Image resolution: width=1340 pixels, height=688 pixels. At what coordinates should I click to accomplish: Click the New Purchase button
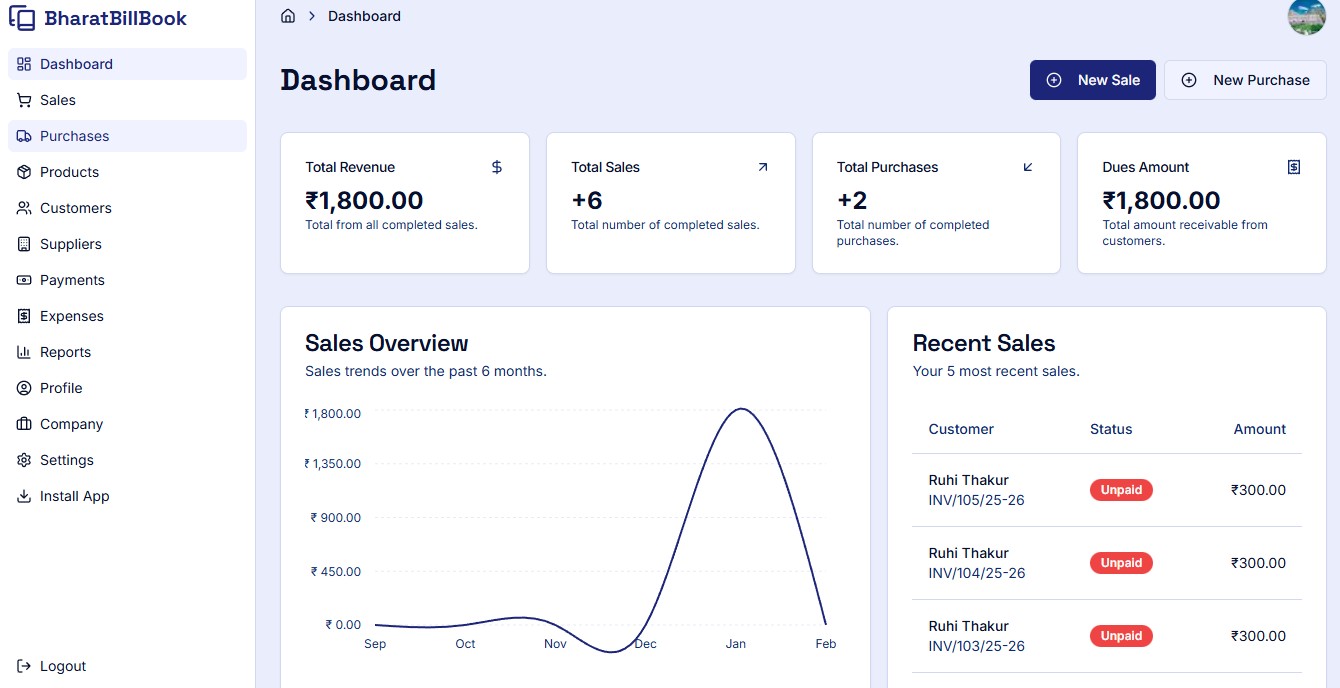point(1245,79)
